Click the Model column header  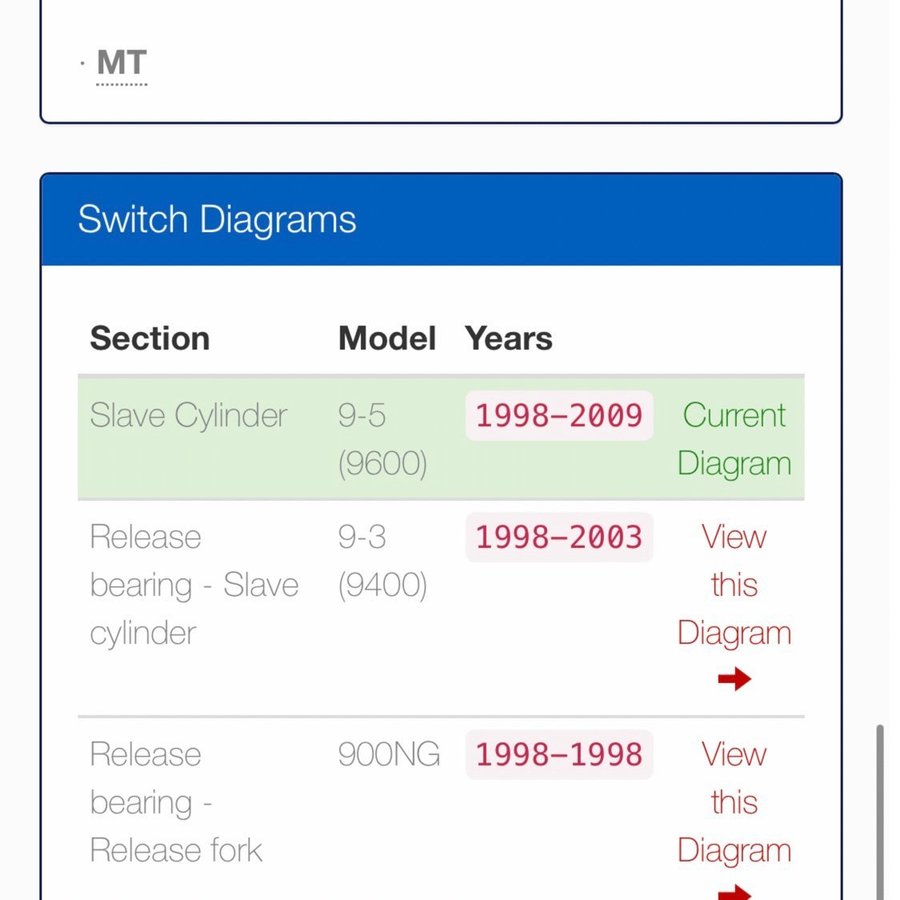[387, 338]
